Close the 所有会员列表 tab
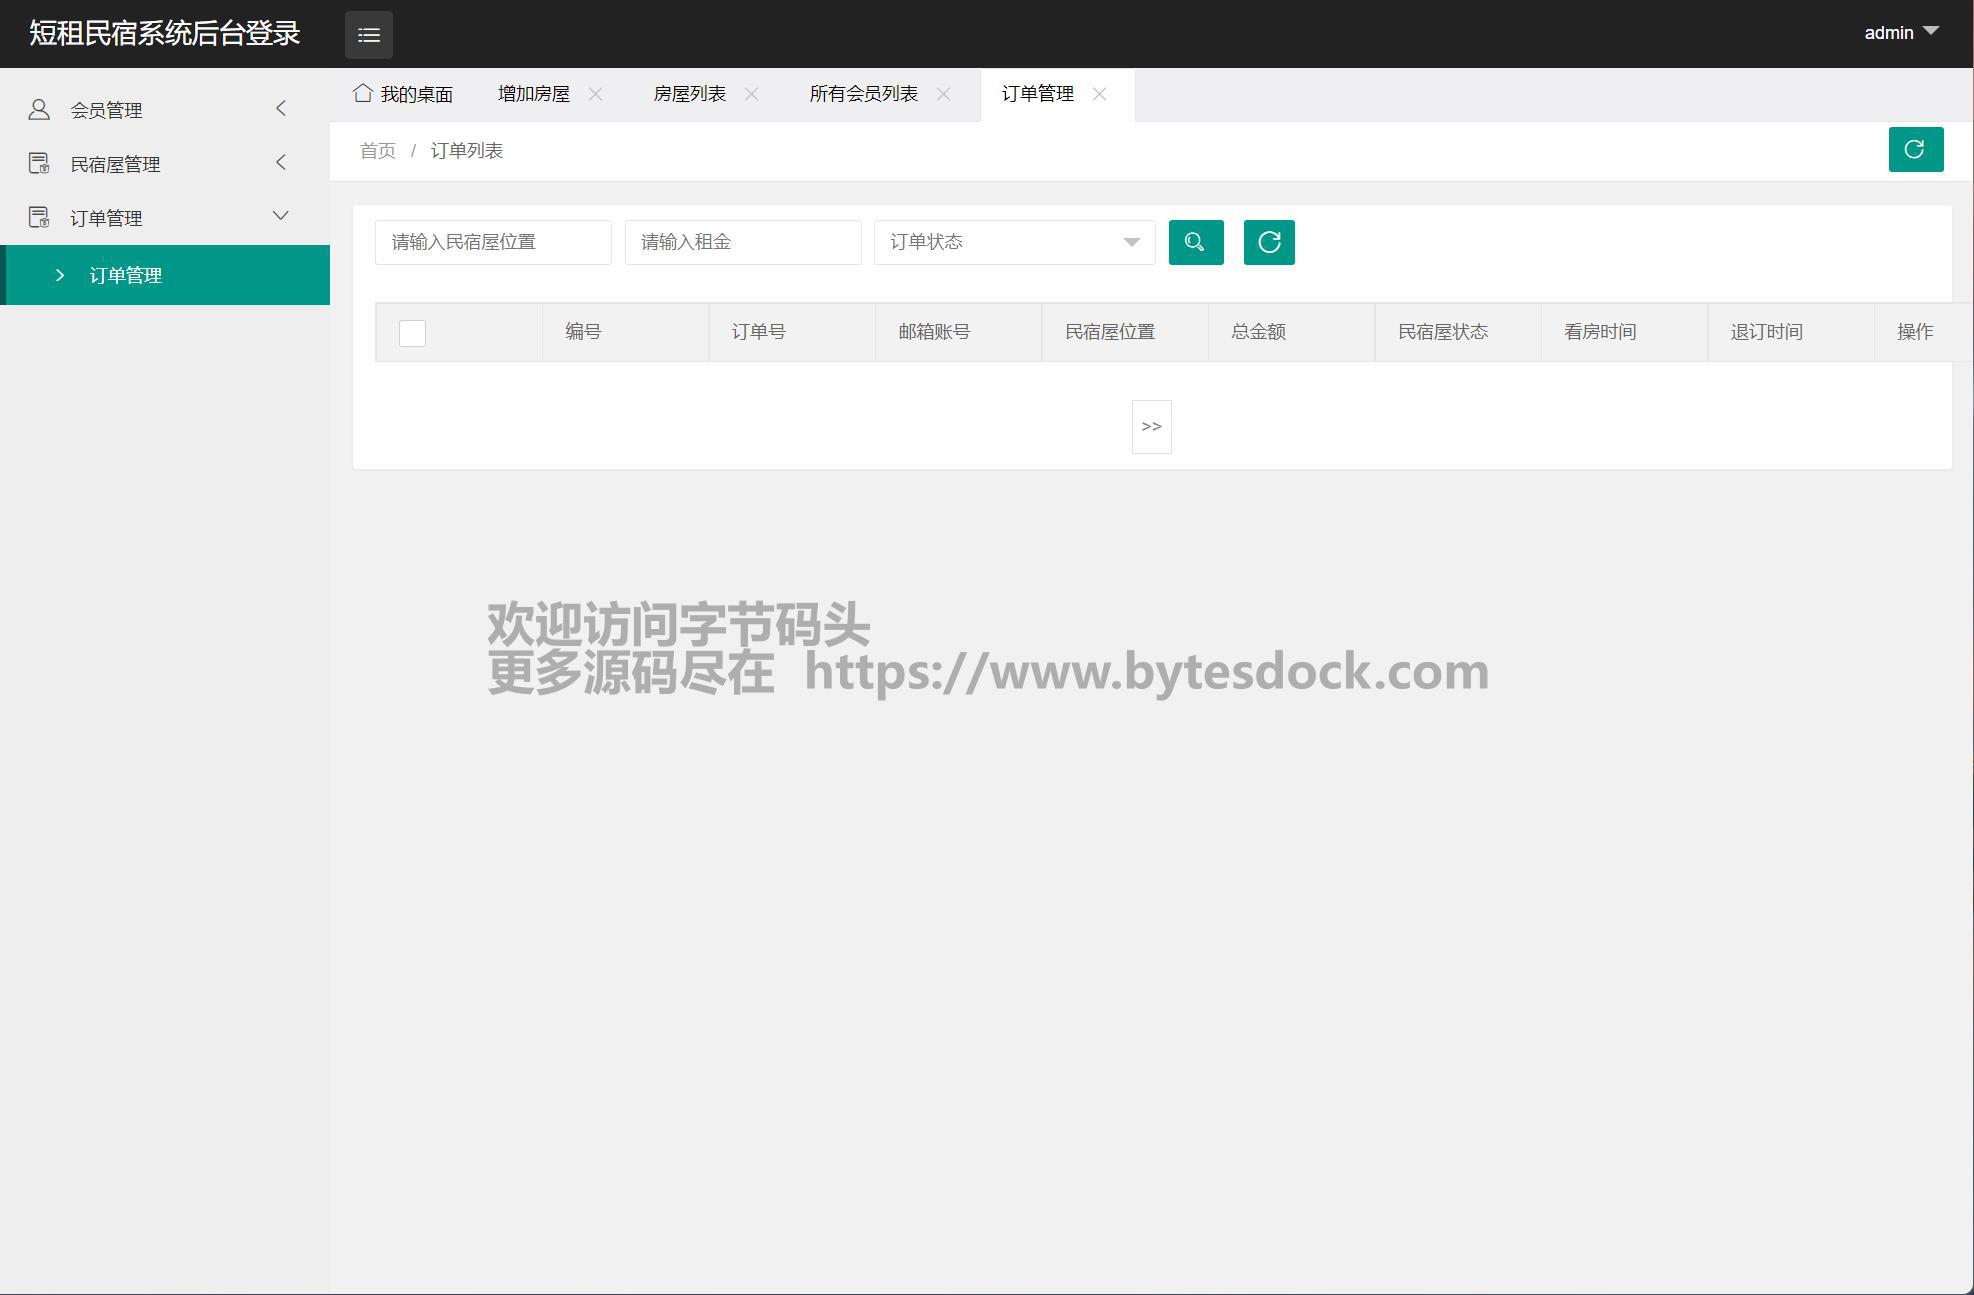Image resolution: width=1974 pixels, height=1295 pixels. pyautogui.click(x=943, y=94)
